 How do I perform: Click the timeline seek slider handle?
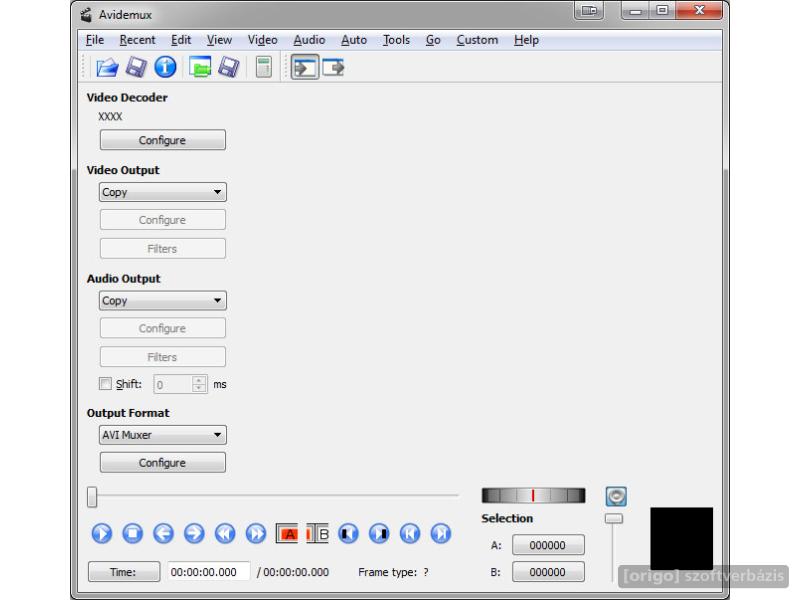[92, 497]
